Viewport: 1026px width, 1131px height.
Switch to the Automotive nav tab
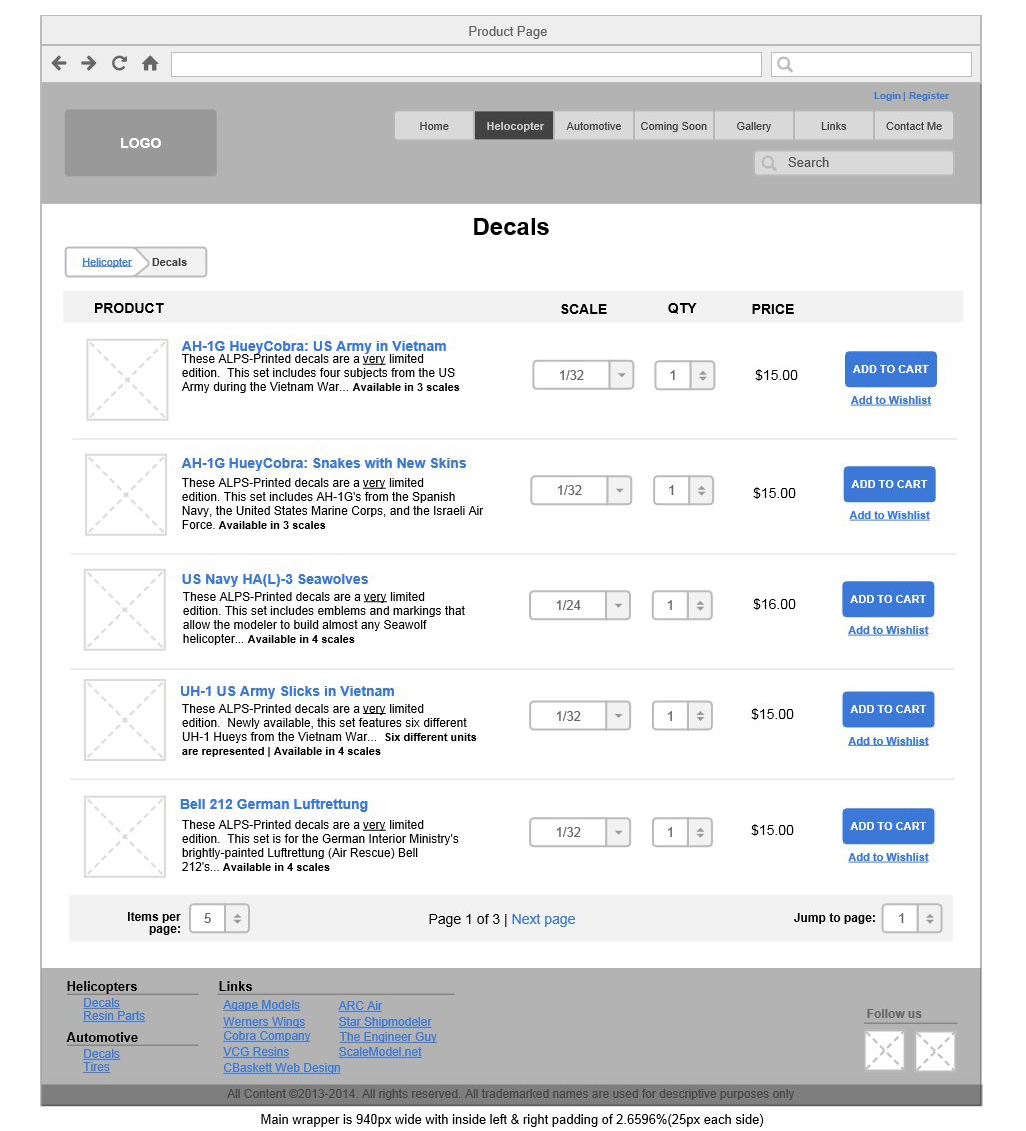[594, 126]
